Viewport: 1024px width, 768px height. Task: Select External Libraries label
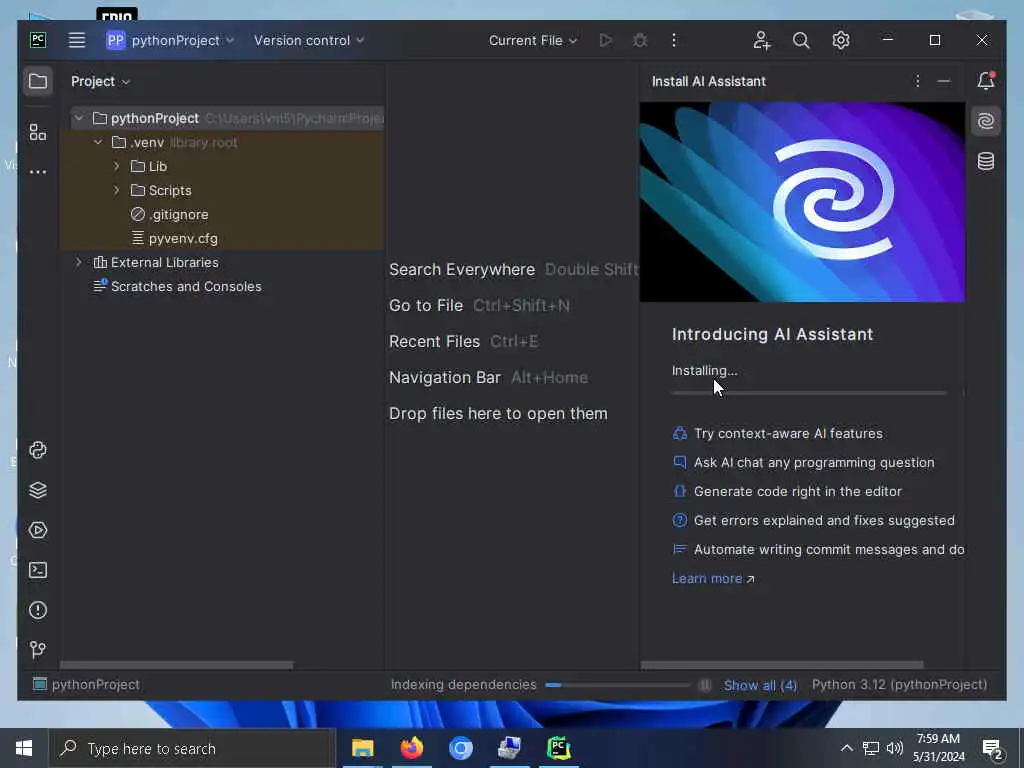[x=165, y=263]
